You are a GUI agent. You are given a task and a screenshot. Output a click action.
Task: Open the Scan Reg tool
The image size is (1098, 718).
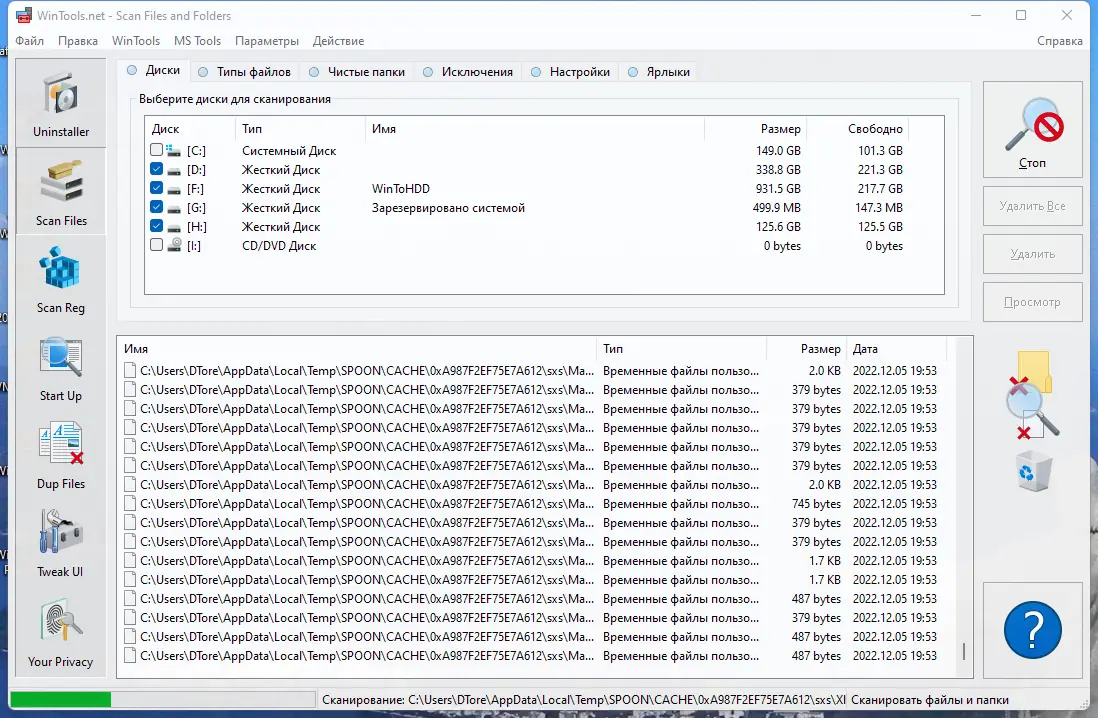click(x=61, y=279)
